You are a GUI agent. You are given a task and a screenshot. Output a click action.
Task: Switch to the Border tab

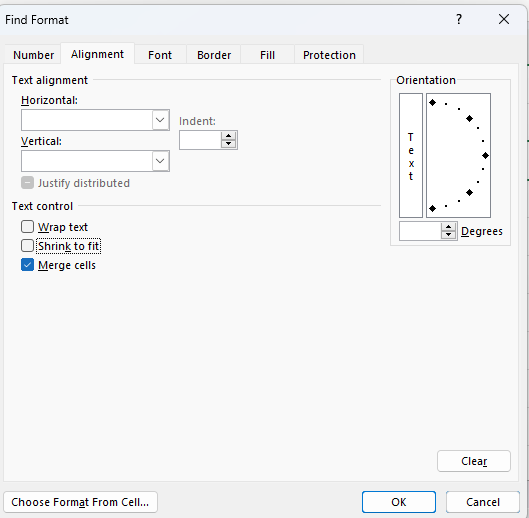(x=214, y=55)
